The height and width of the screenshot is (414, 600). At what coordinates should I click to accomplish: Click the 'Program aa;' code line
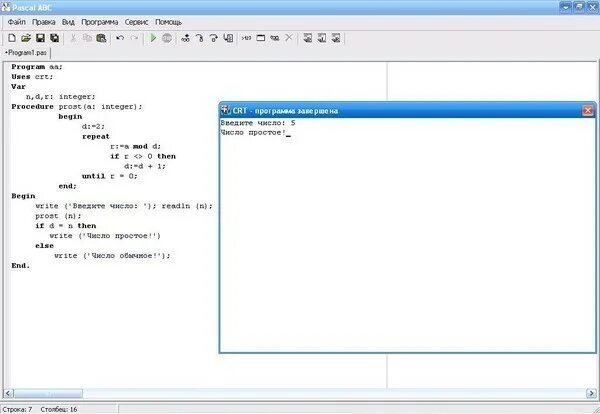click(x=37, y=67)
